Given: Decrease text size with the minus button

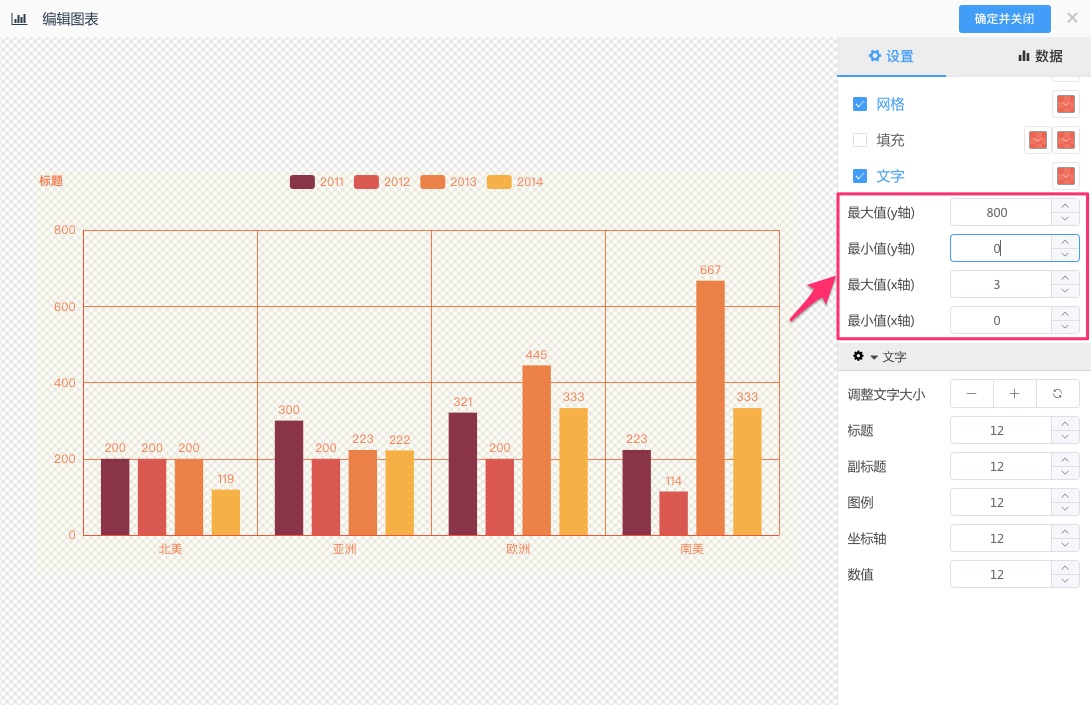Looking at the screenshot, I should [971, 394].
